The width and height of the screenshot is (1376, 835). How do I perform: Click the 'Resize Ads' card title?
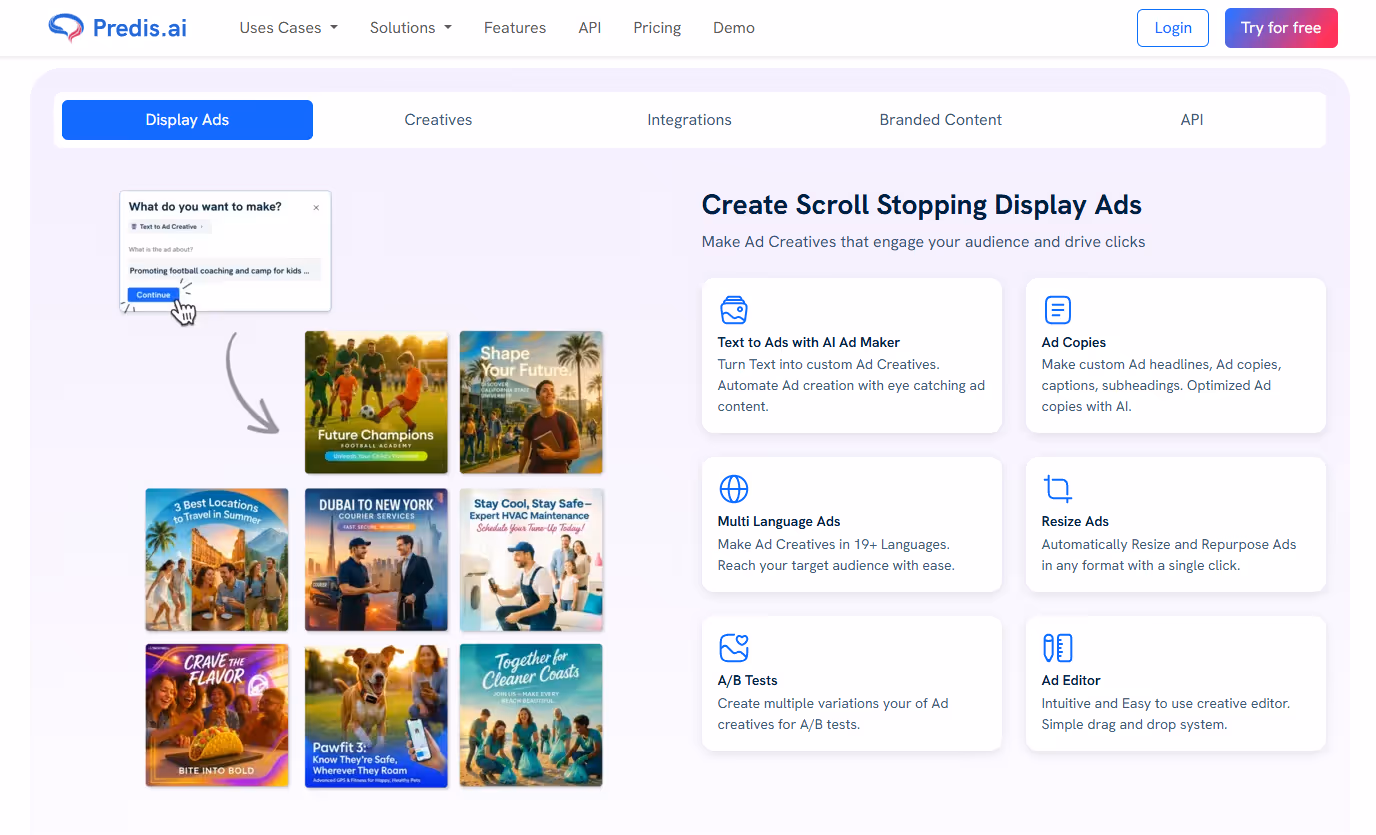1075,521
